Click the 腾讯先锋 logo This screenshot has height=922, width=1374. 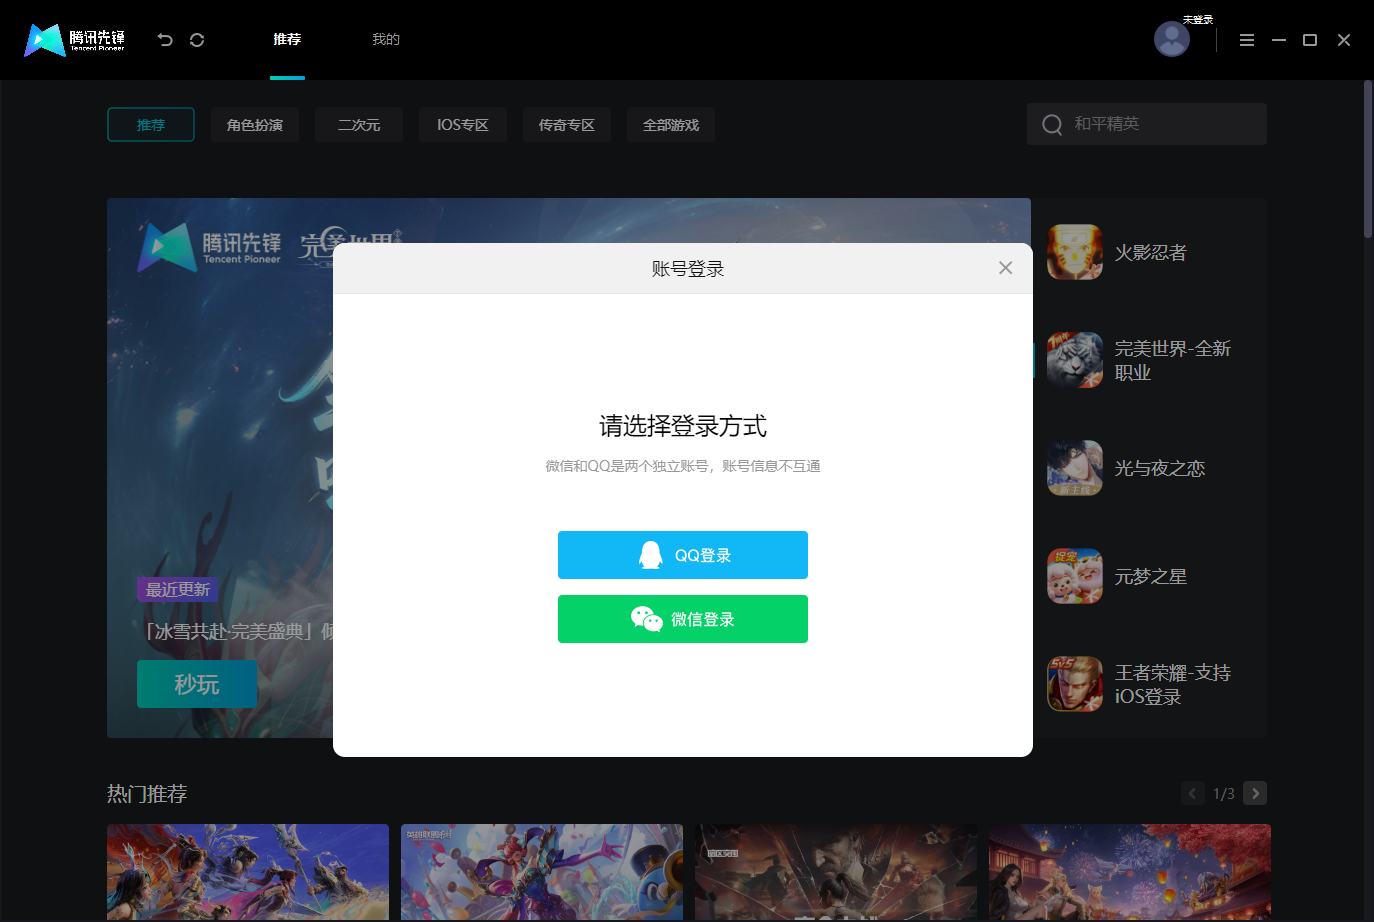coord(72,40)
